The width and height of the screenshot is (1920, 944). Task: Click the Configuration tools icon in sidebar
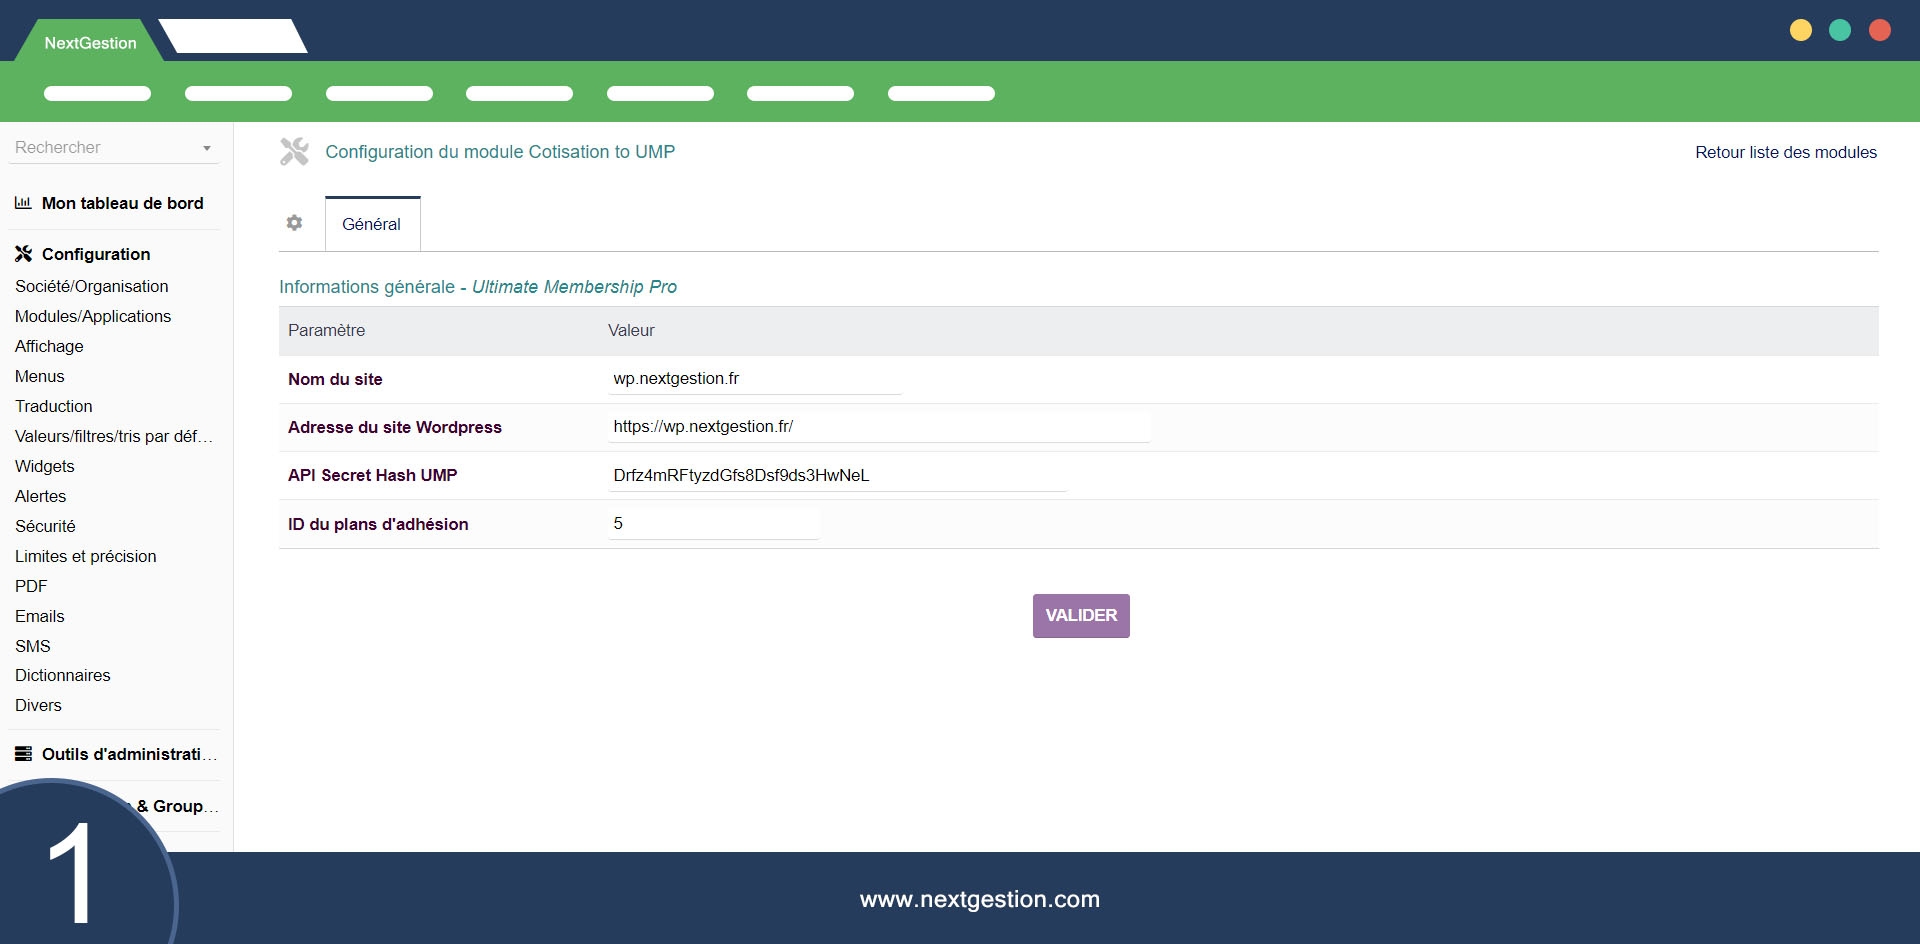24,254
